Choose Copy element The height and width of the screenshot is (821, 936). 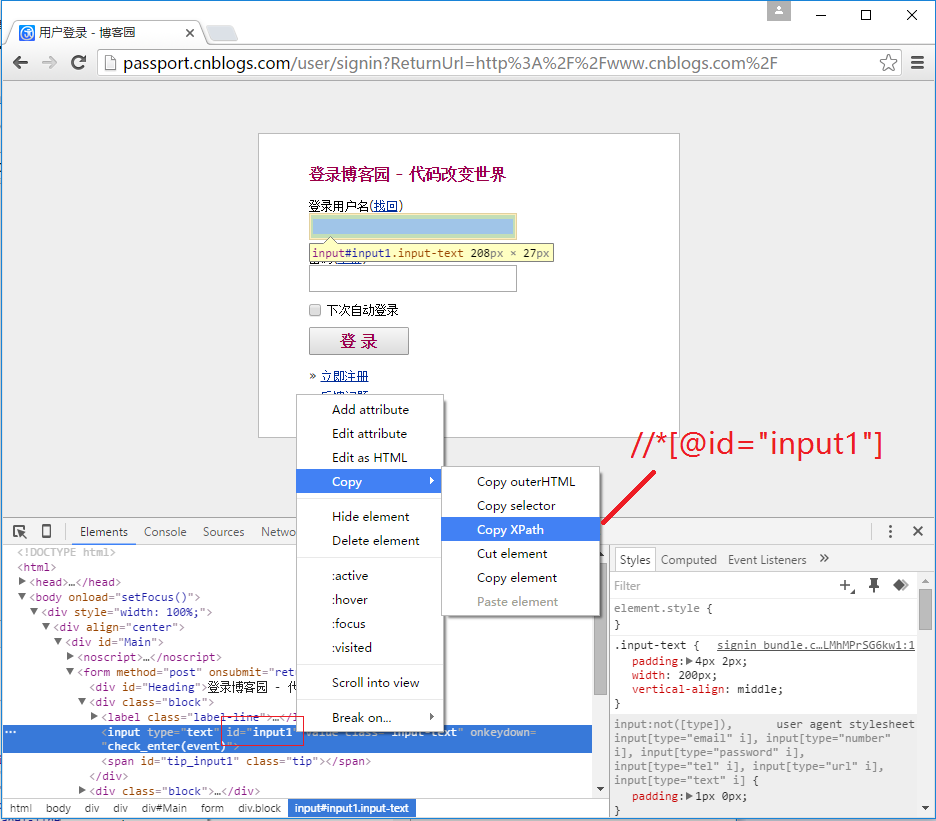click(521, 577)
